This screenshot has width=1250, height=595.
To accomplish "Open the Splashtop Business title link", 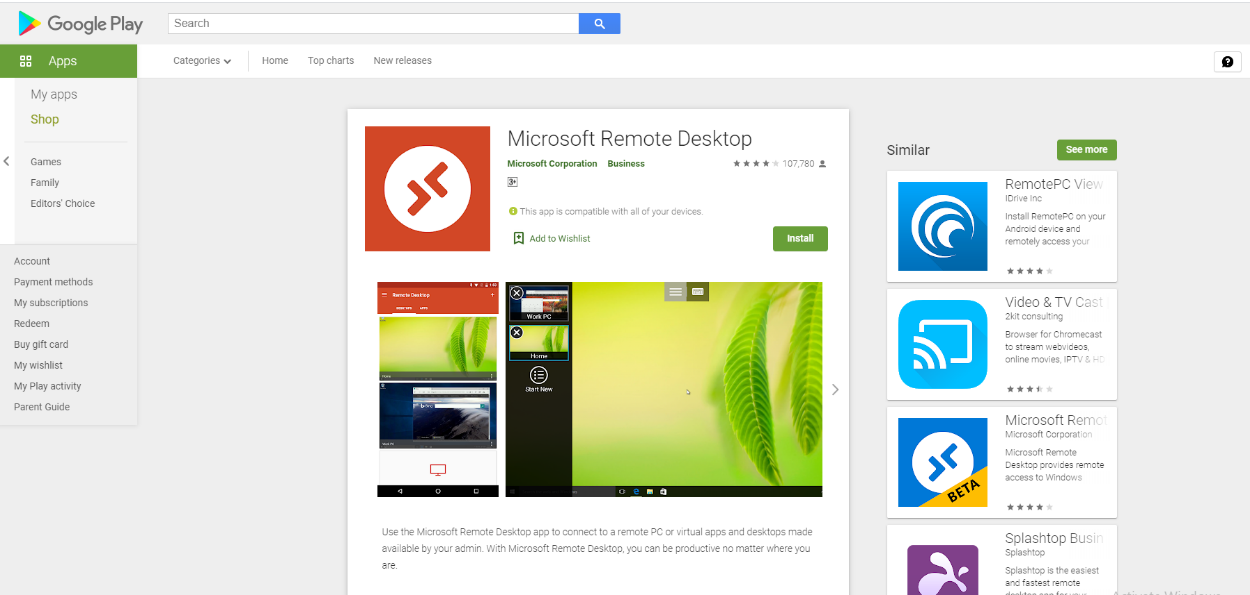I will point(1054,539).
